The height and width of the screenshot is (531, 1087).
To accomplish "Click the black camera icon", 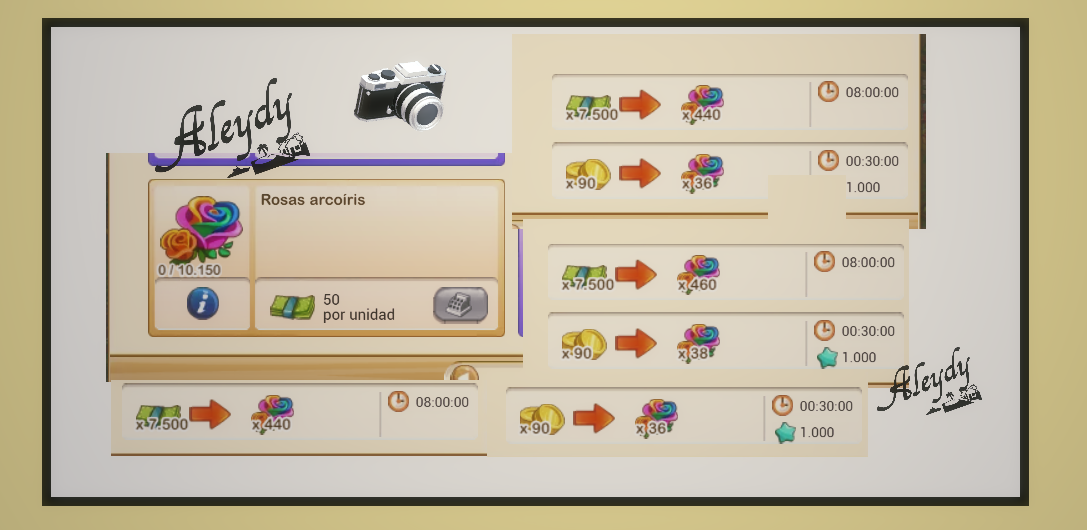I will click(x=400, y=95).
